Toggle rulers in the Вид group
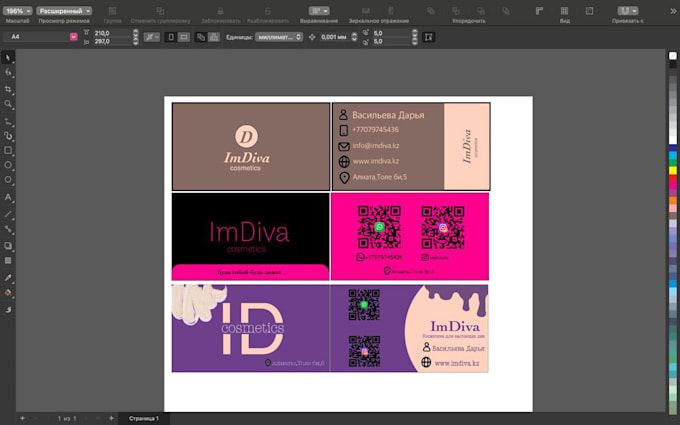The height and width of the screenshot is (425, 680). point(539,11)
